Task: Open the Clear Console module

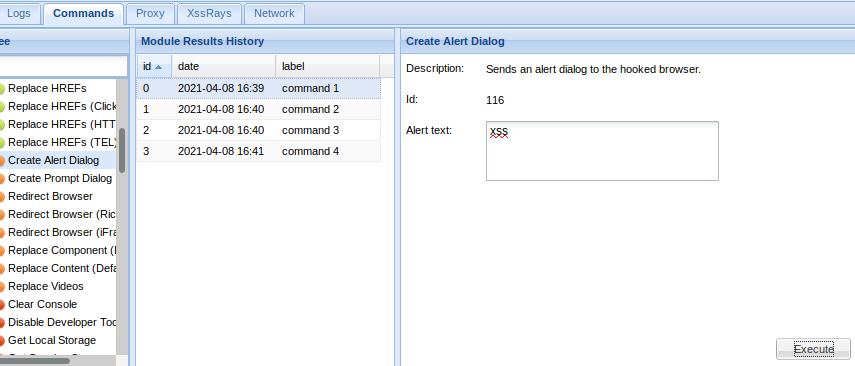Action: click(x=43, y=304)
